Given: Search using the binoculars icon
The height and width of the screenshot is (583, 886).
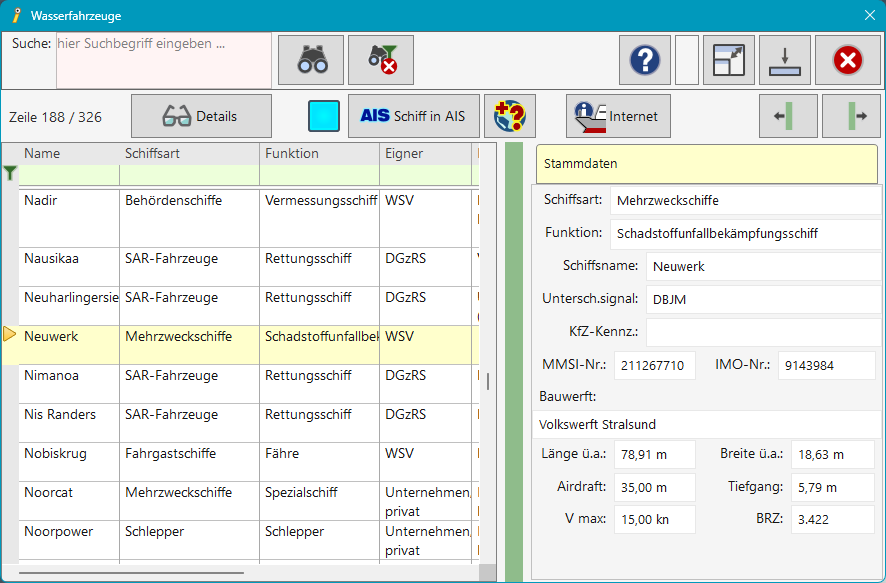Looking at the screenshot, I should pyautogui.click(x=310, y=60).
